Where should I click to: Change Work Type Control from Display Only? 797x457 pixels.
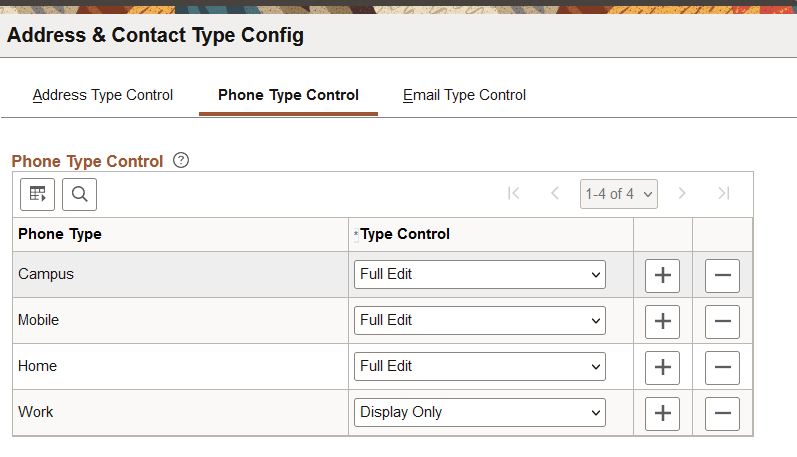pyautogui.click(x=480, y=412)
